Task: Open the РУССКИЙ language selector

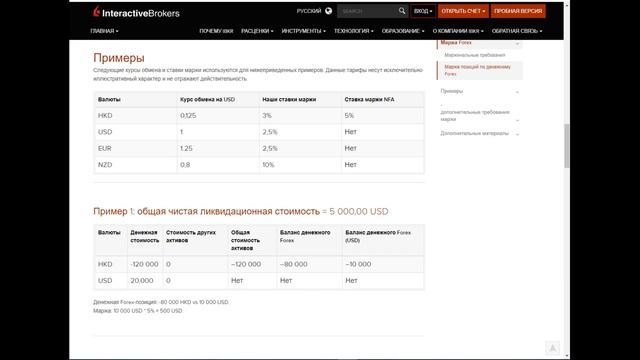Action: coord(309,11)
